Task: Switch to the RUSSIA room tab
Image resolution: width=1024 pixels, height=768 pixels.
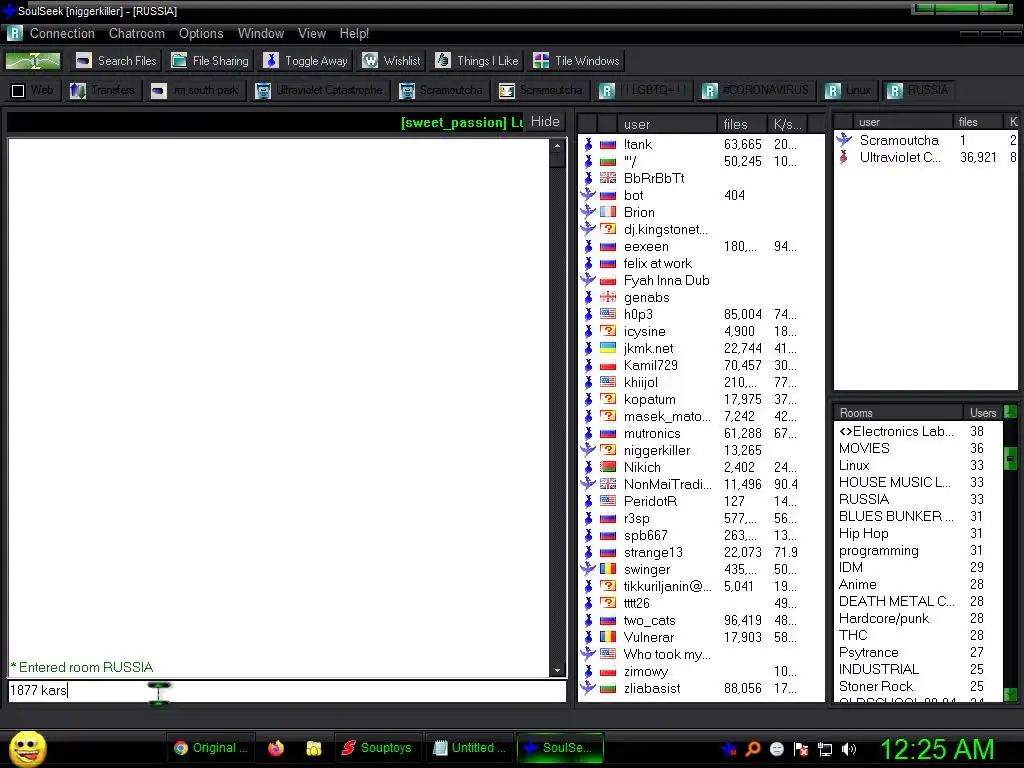Action: 918,90
